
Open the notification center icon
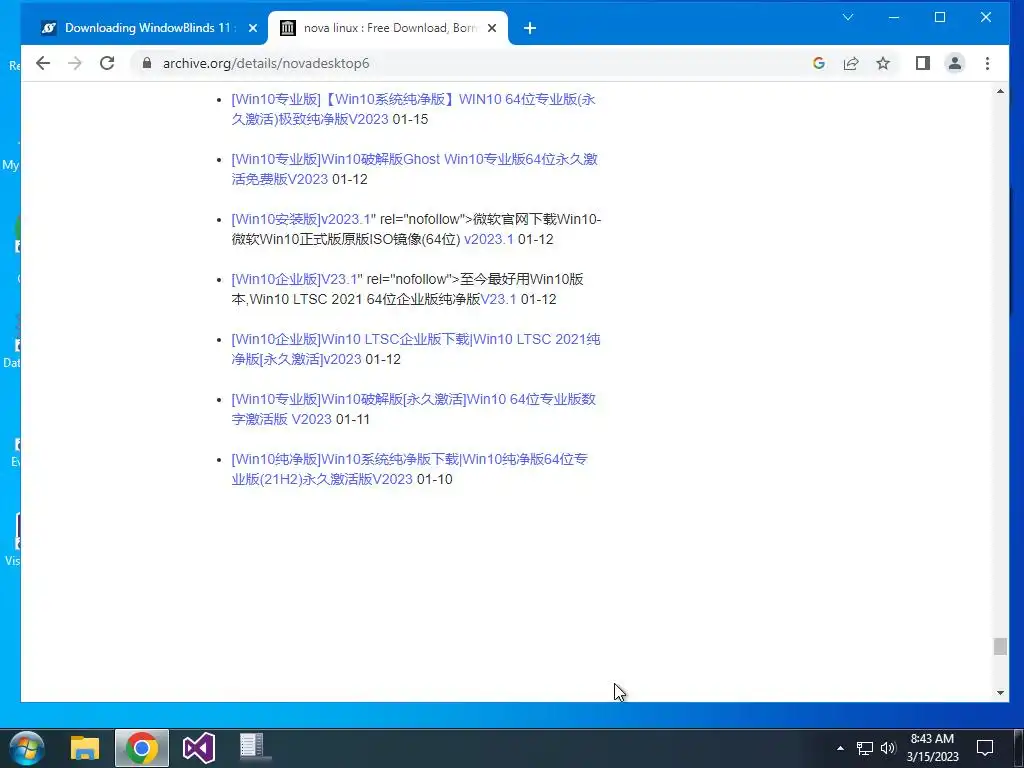985,748
